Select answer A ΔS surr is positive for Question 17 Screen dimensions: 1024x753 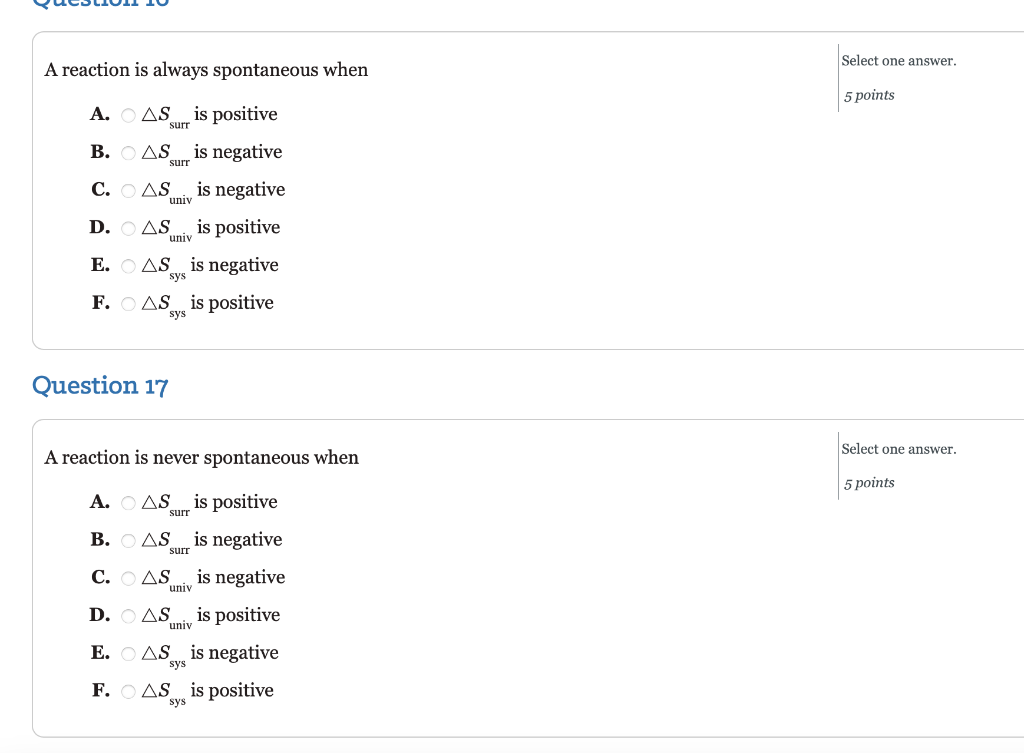128,501
